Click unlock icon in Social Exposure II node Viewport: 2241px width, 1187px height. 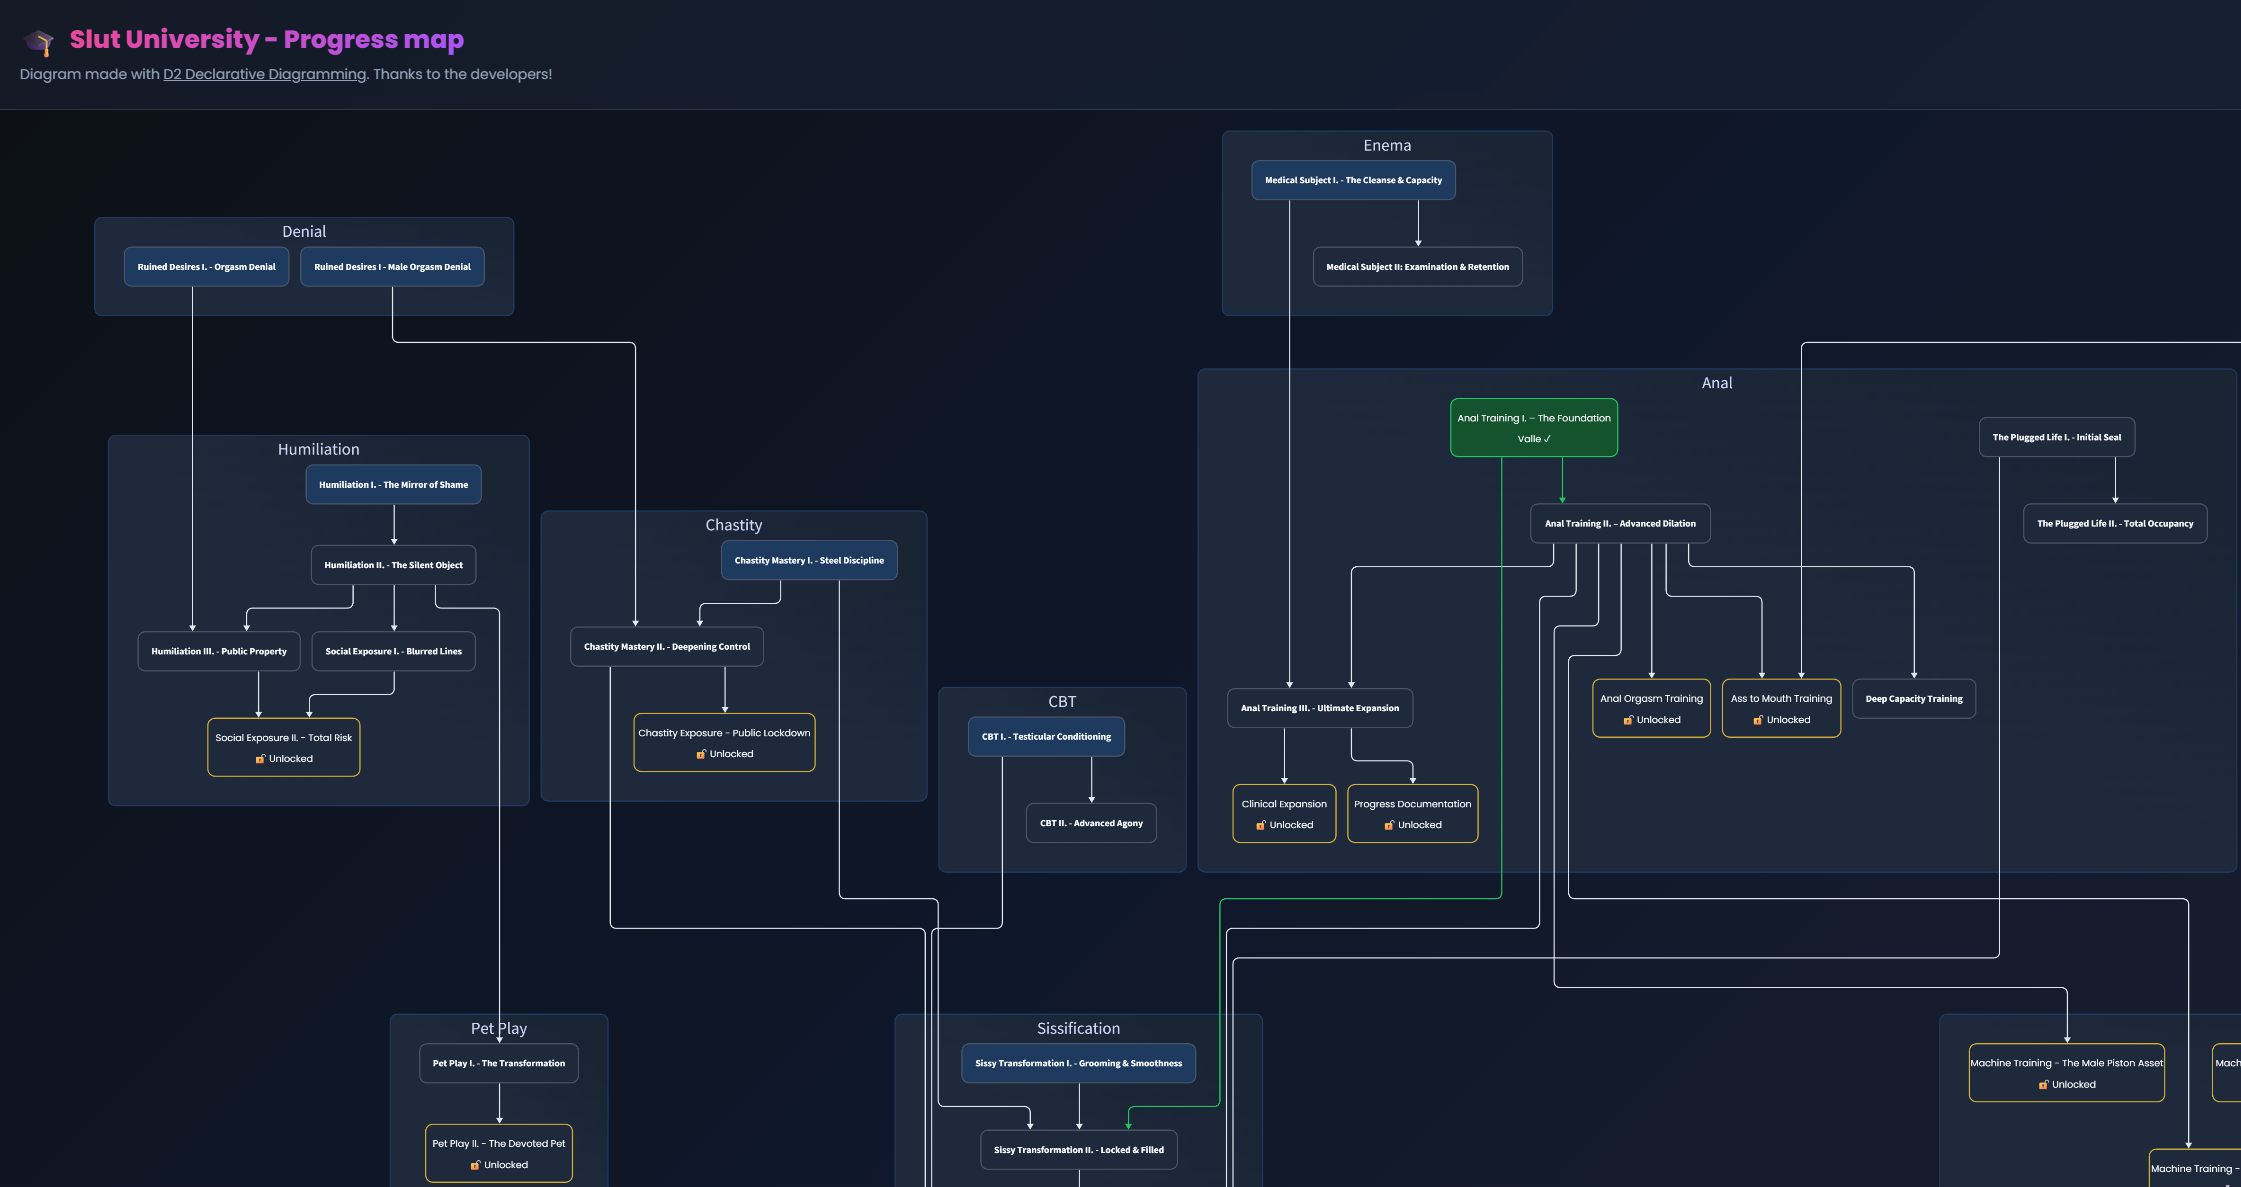(260, 759)
